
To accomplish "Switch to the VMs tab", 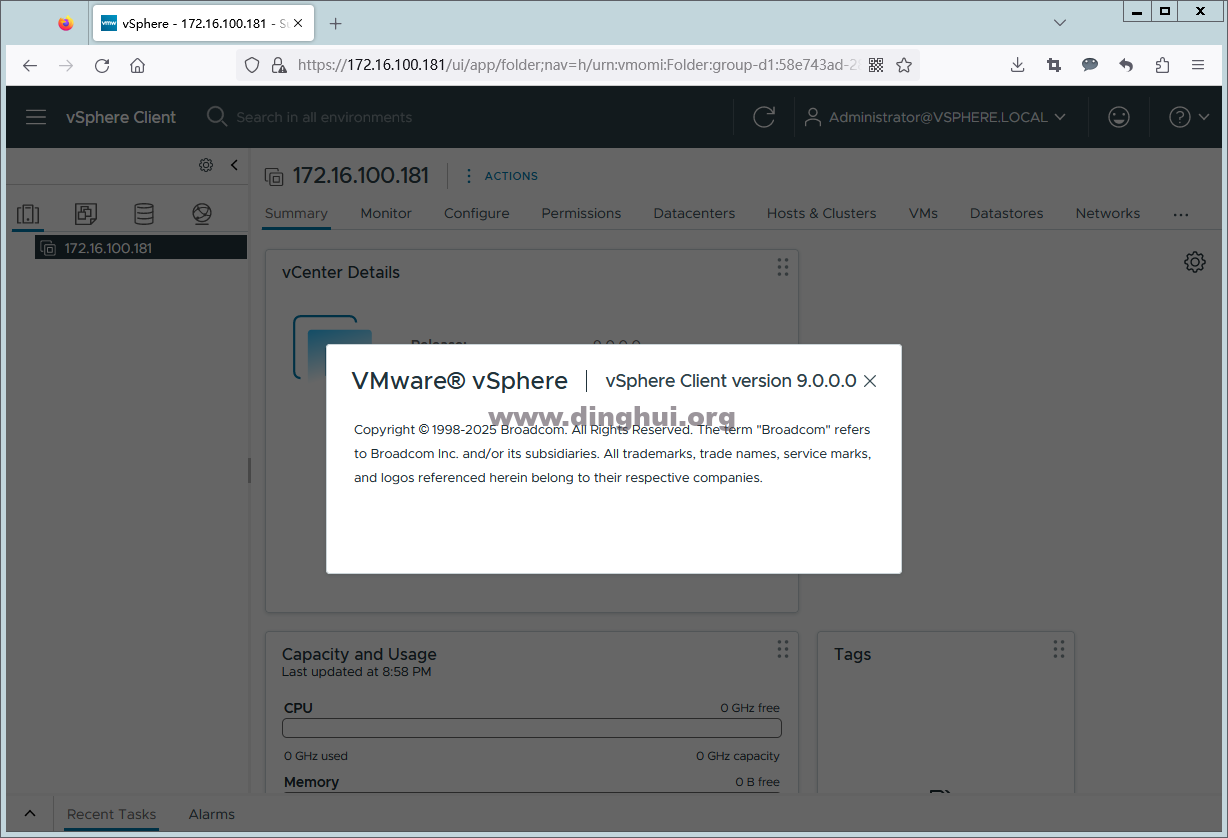I will pyautogui.click(x=923, y=213).
